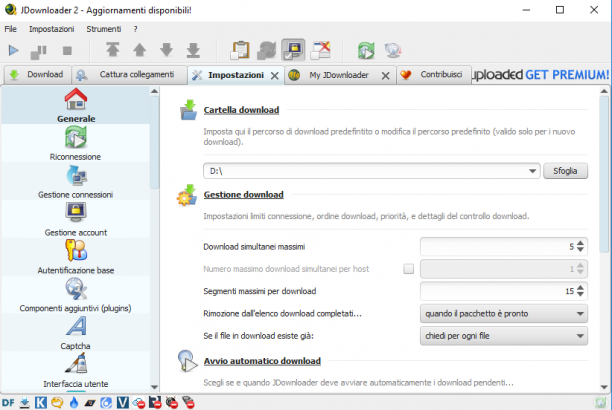Move selection down one position in the toolbar
The image size is (612, 410).
coord(167,50)
